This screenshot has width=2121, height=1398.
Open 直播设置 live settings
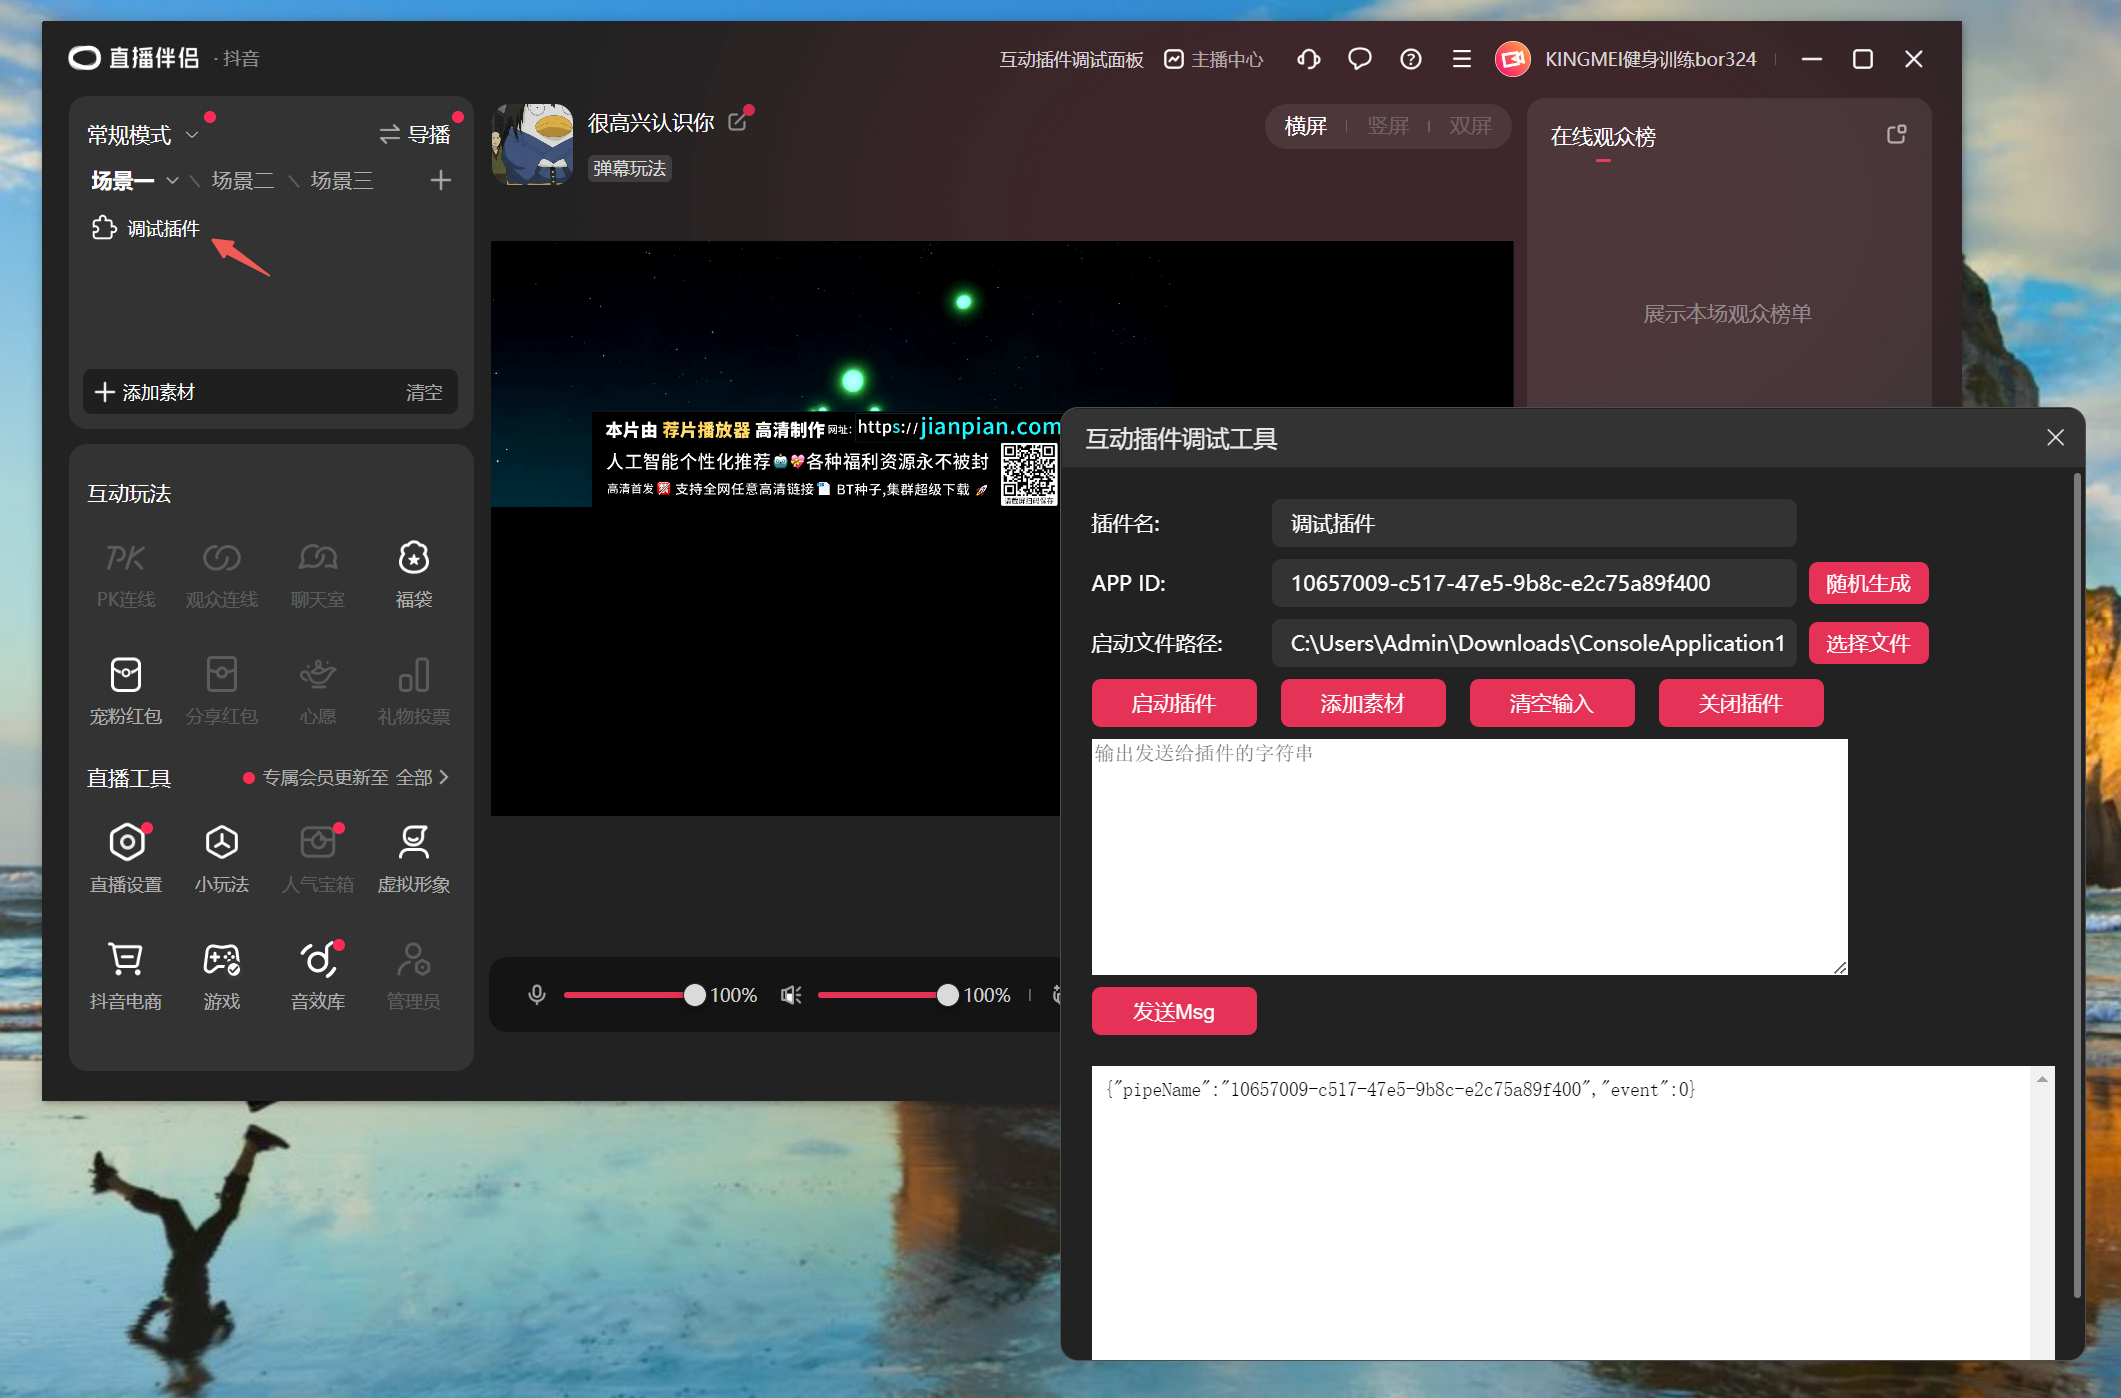point(127,843)
